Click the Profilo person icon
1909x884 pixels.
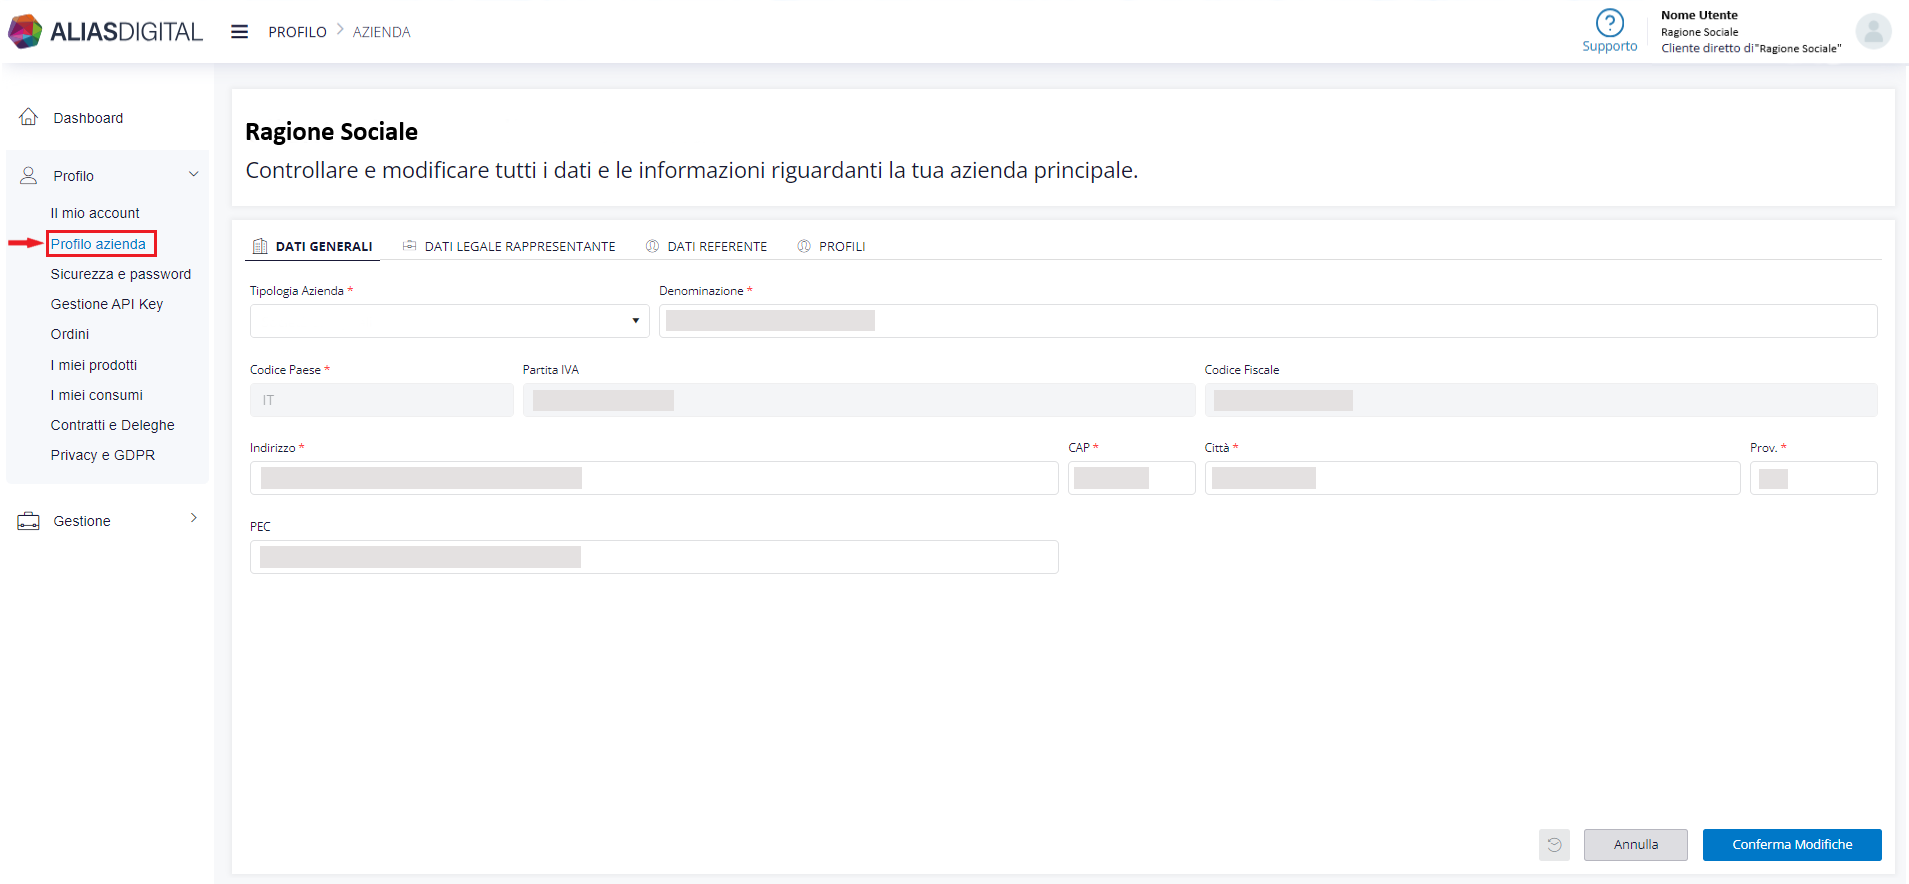pyautogui.click(x=29, y=175)
